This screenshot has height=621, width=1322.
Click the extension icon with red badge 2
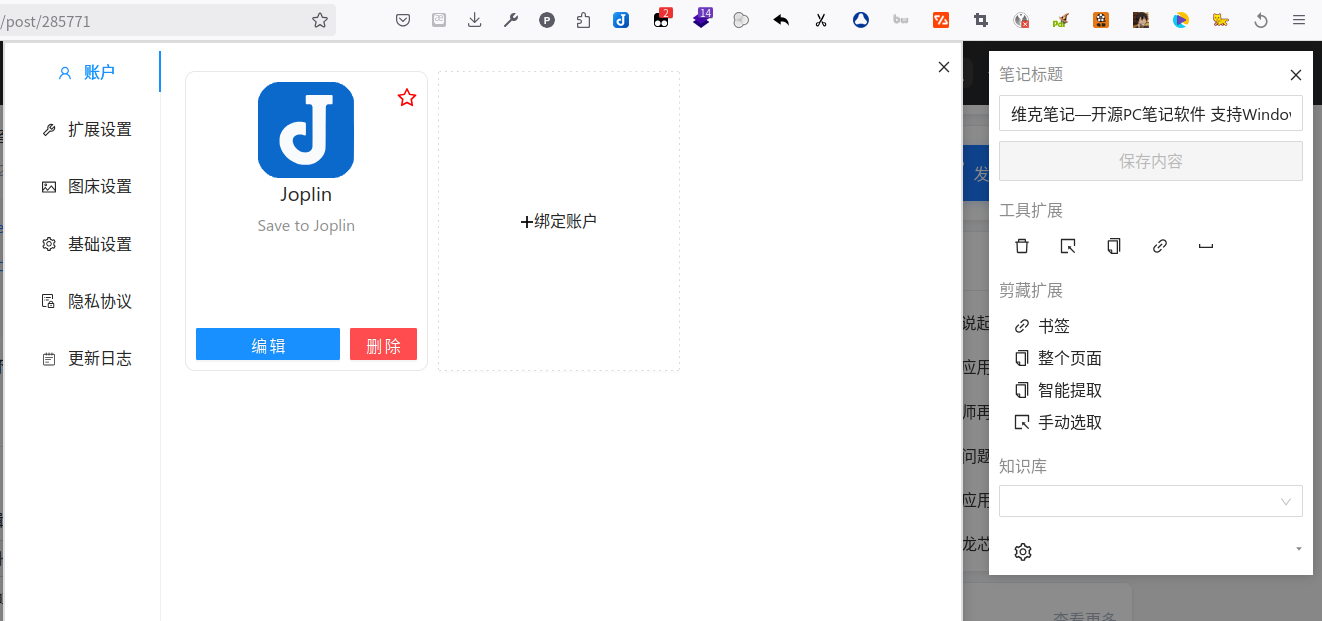click(x=662, y=19)
